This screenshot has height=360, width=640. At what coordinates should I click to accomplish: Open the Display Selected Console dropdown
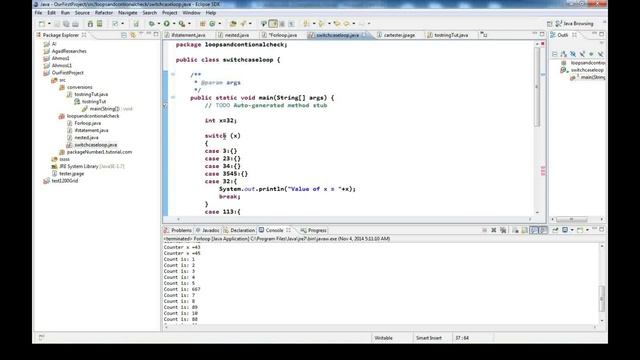[572, 230]
